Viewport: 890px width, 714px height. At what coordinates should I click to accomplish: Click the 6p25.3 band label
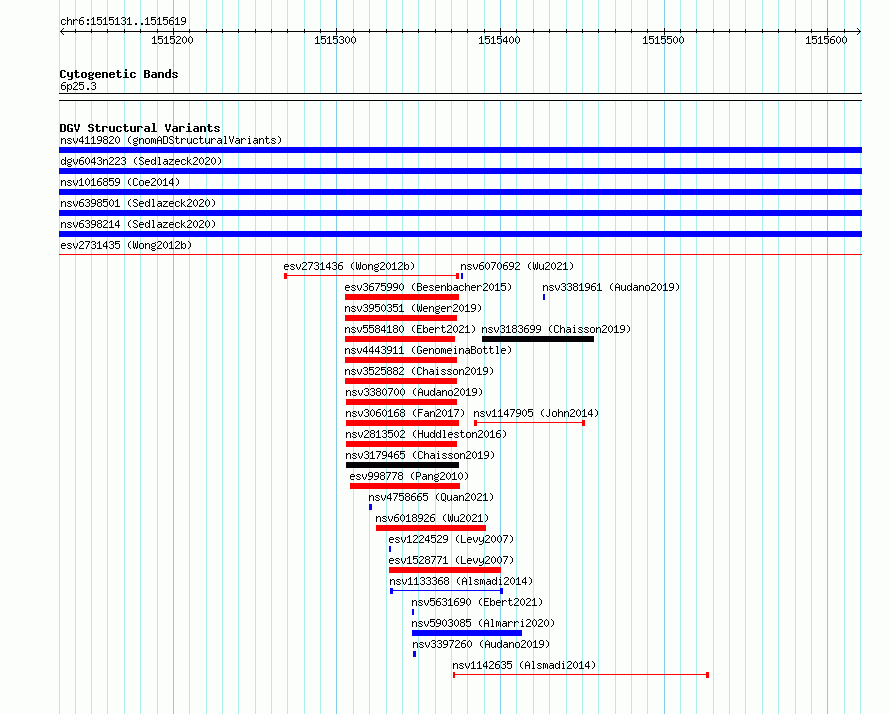[x=78, y=86]
